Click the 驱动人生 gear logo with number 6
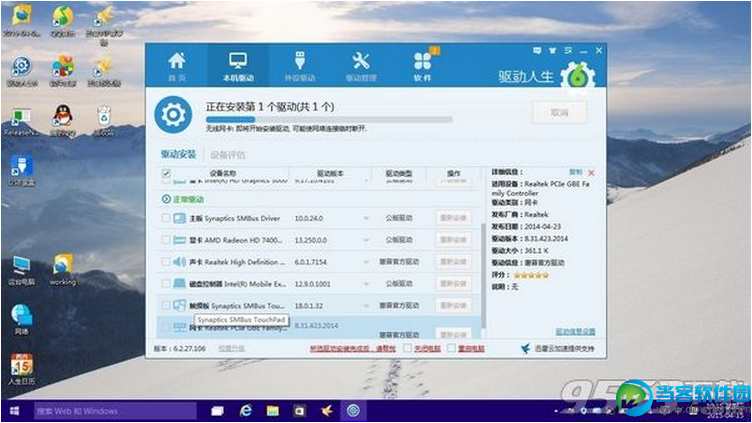Screen dimensions: 752x423 pyautogui.click(x=578, y=76)
